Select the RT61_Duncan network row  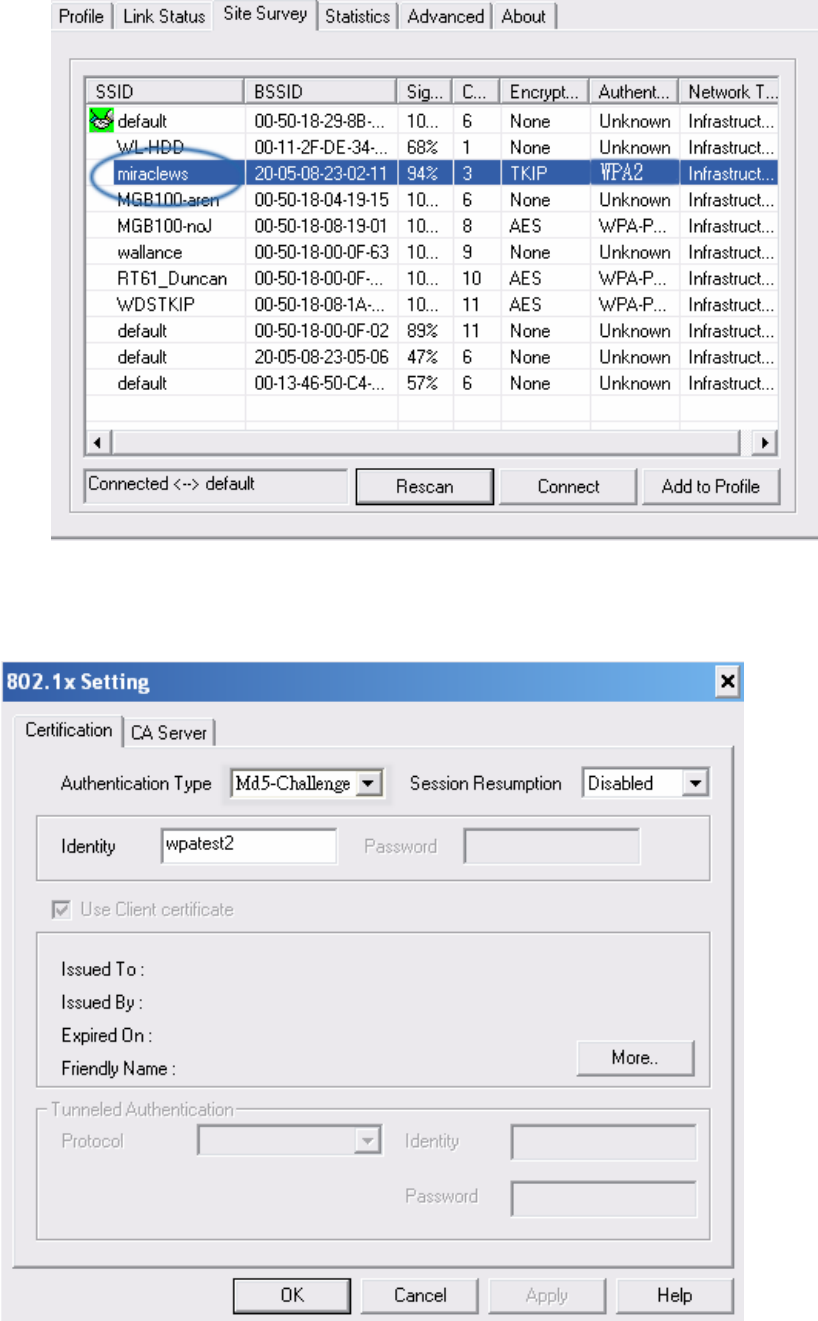click(432, 278)
